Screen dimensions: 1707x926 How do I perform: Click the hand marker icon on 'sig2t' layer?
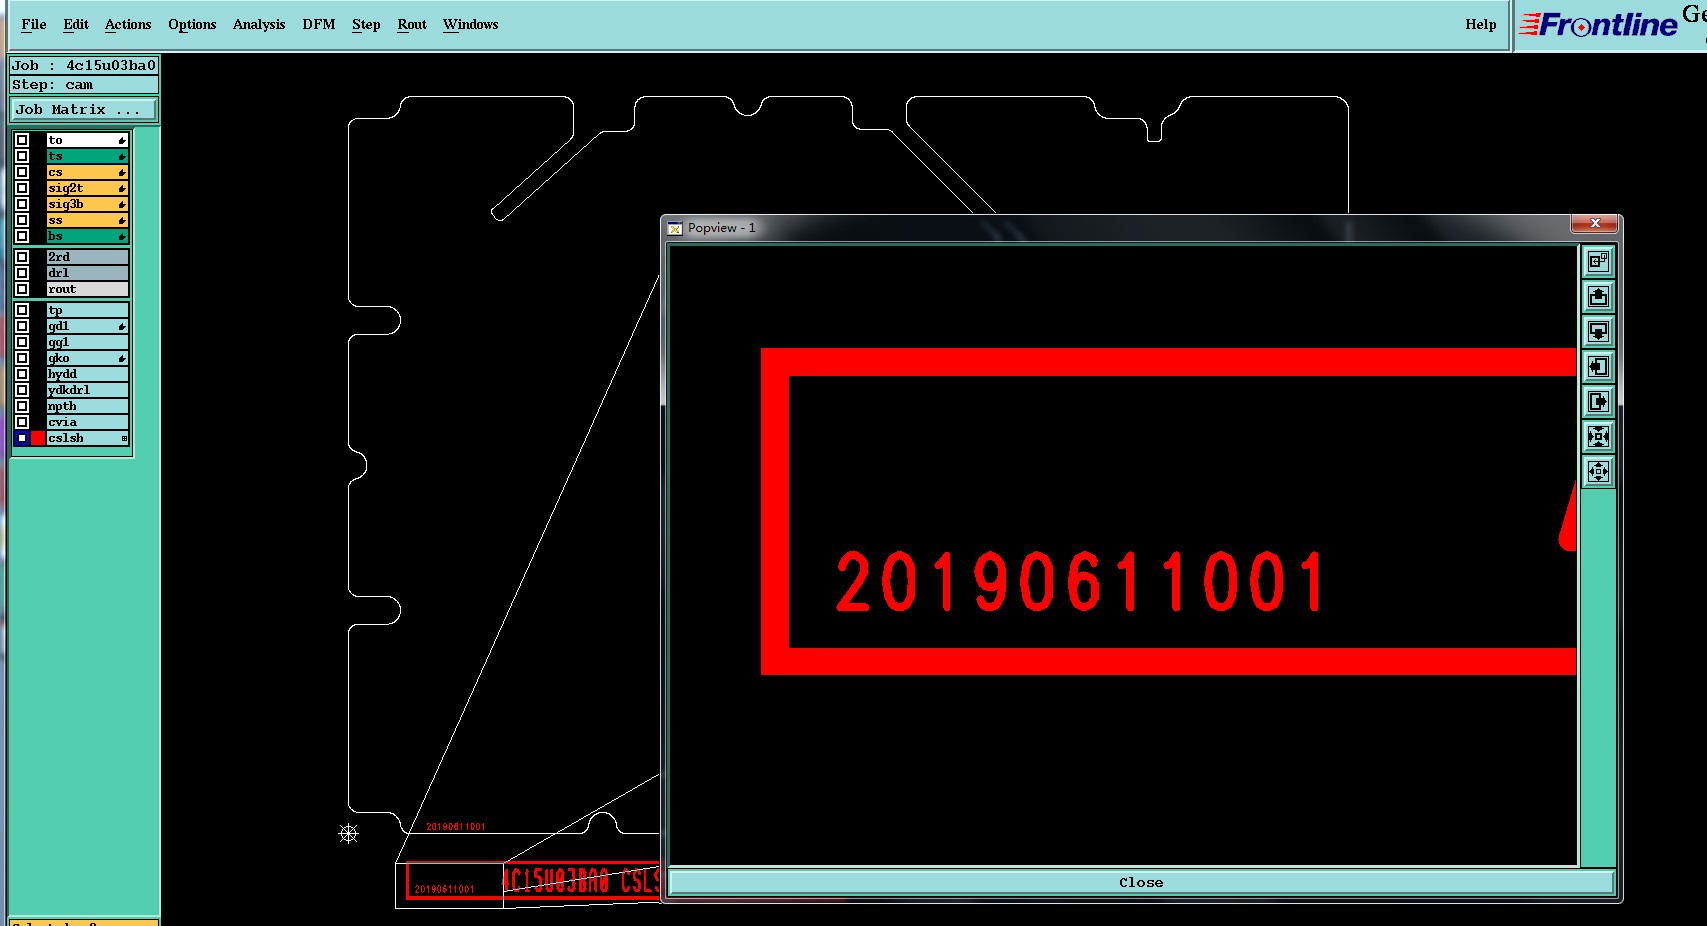coord(122,189)
